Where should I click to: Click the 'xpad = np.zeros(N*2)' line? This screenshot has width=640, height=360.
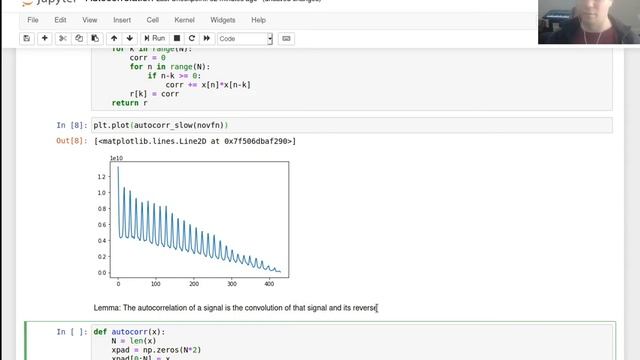point(156,350)
